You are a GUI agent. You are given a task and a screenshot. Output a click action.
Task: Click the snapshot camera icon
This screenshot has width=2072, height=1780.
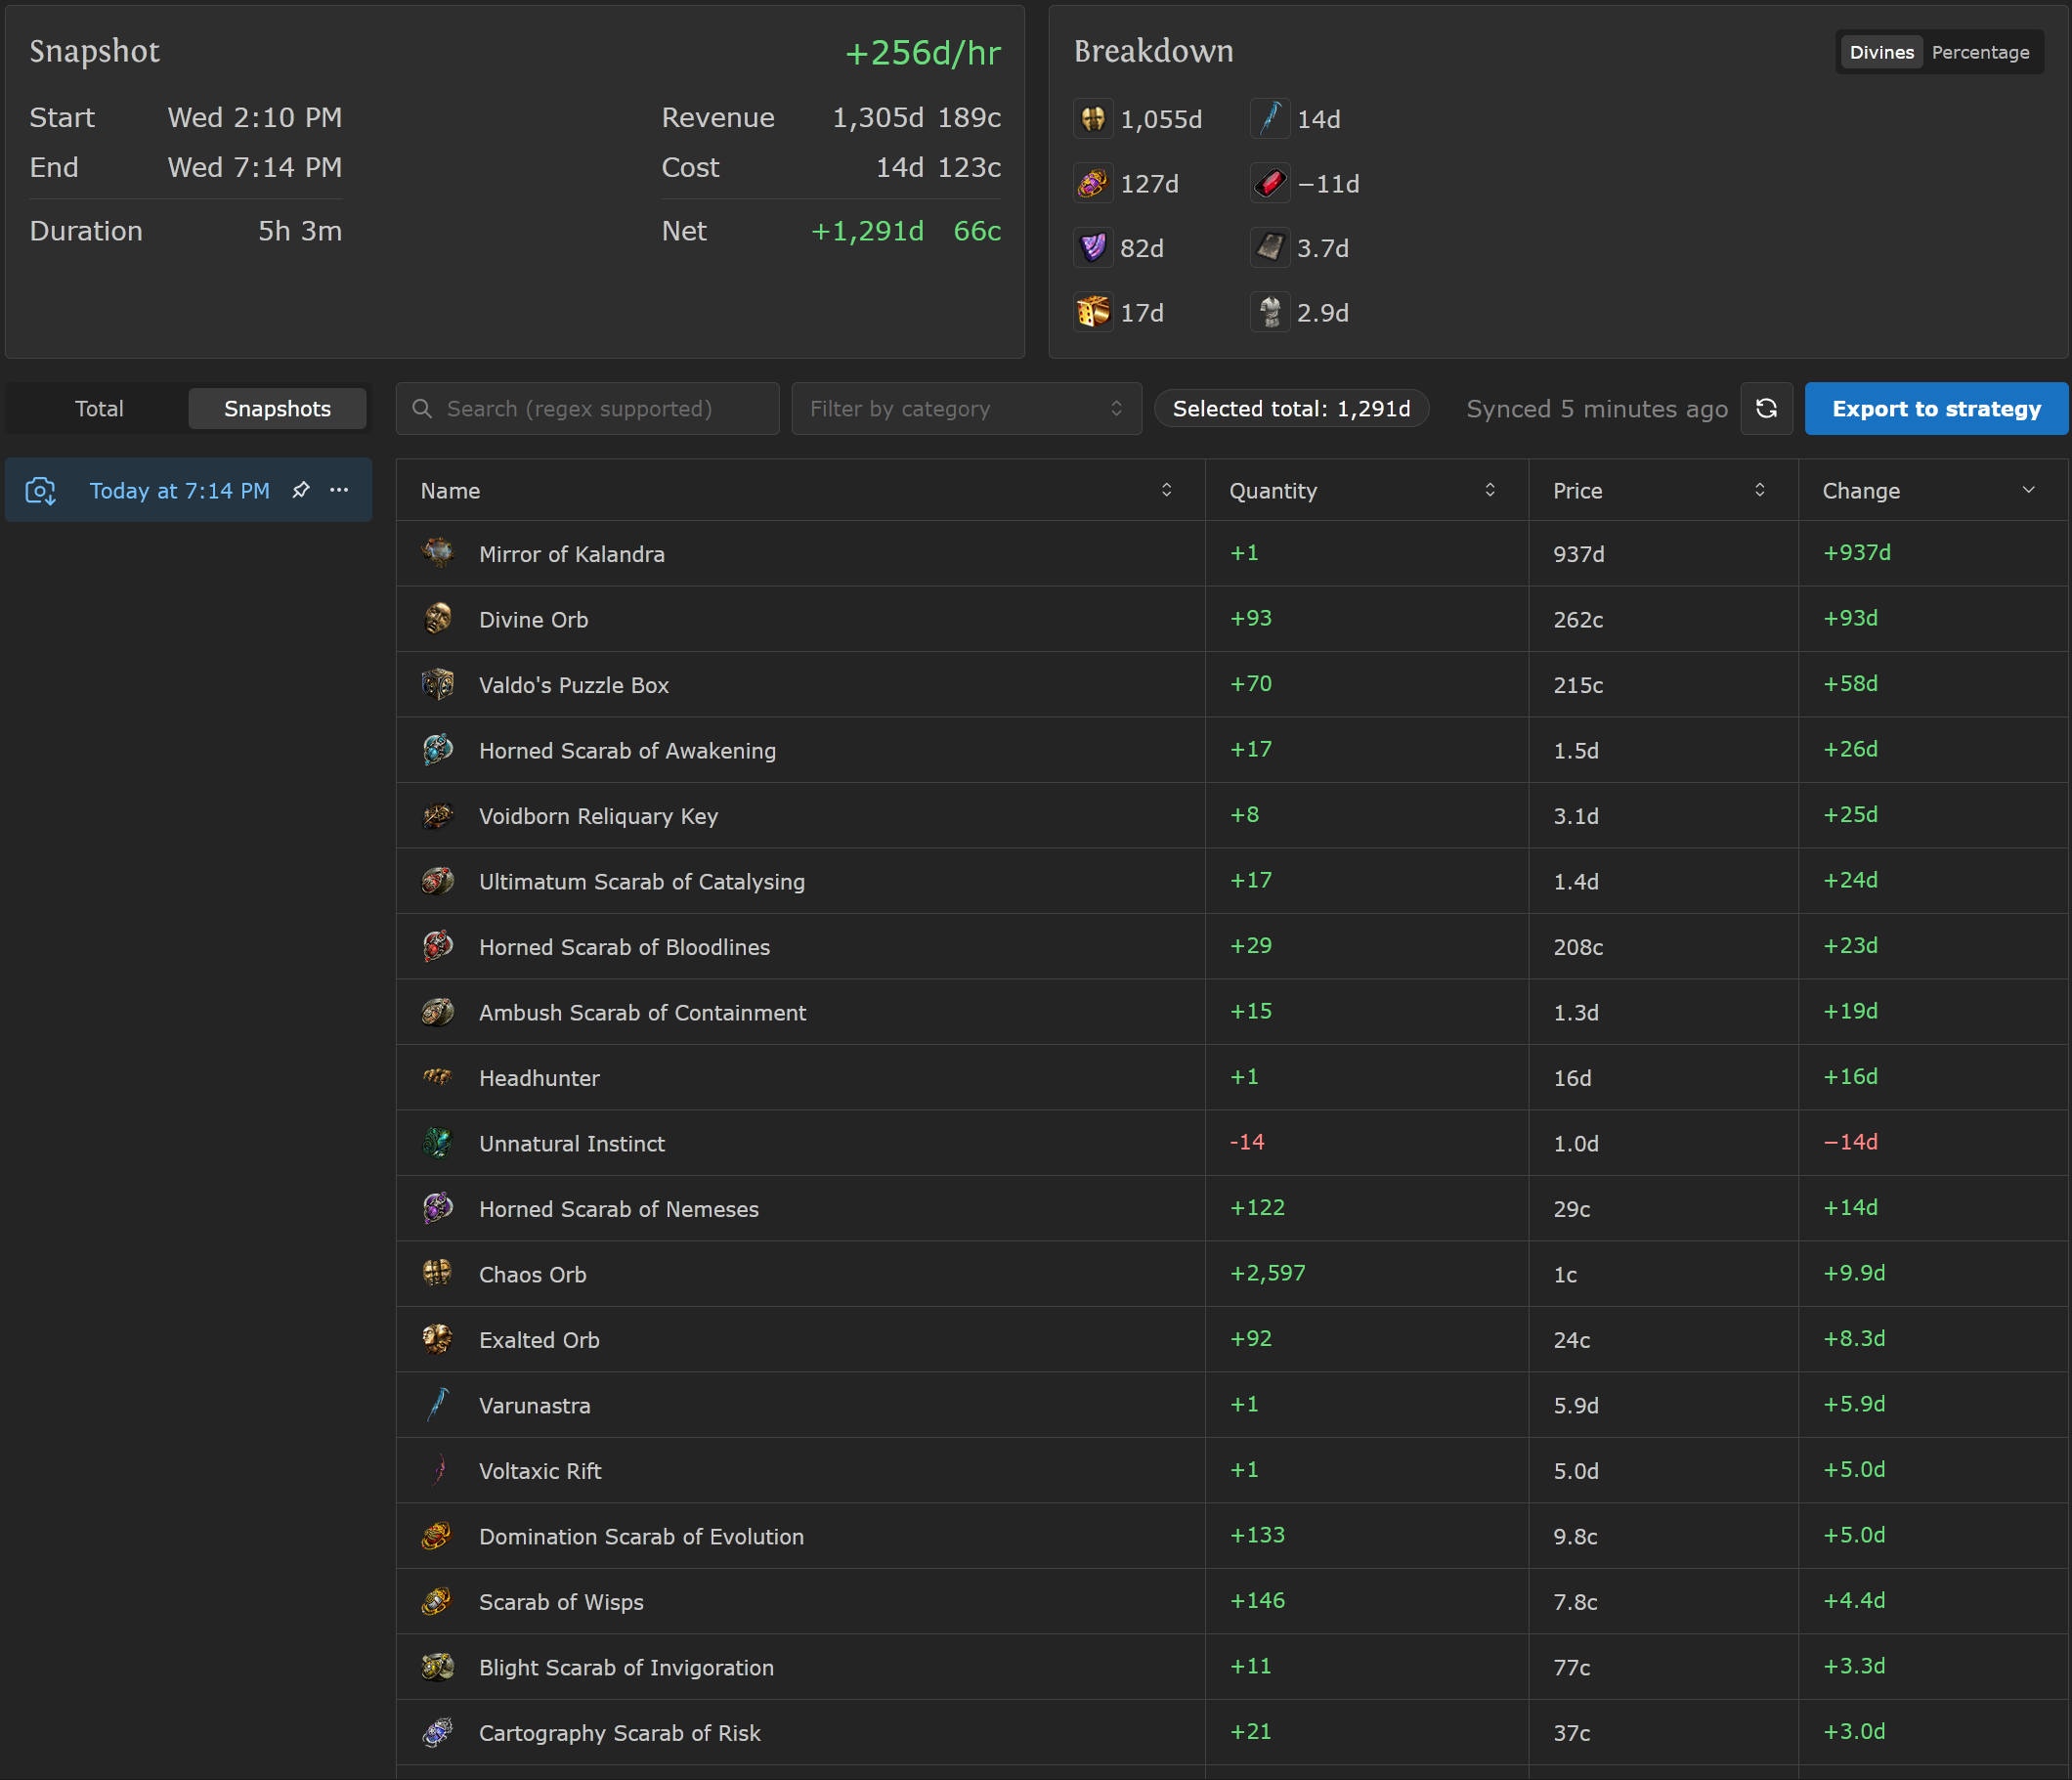[x=41, y=491]
